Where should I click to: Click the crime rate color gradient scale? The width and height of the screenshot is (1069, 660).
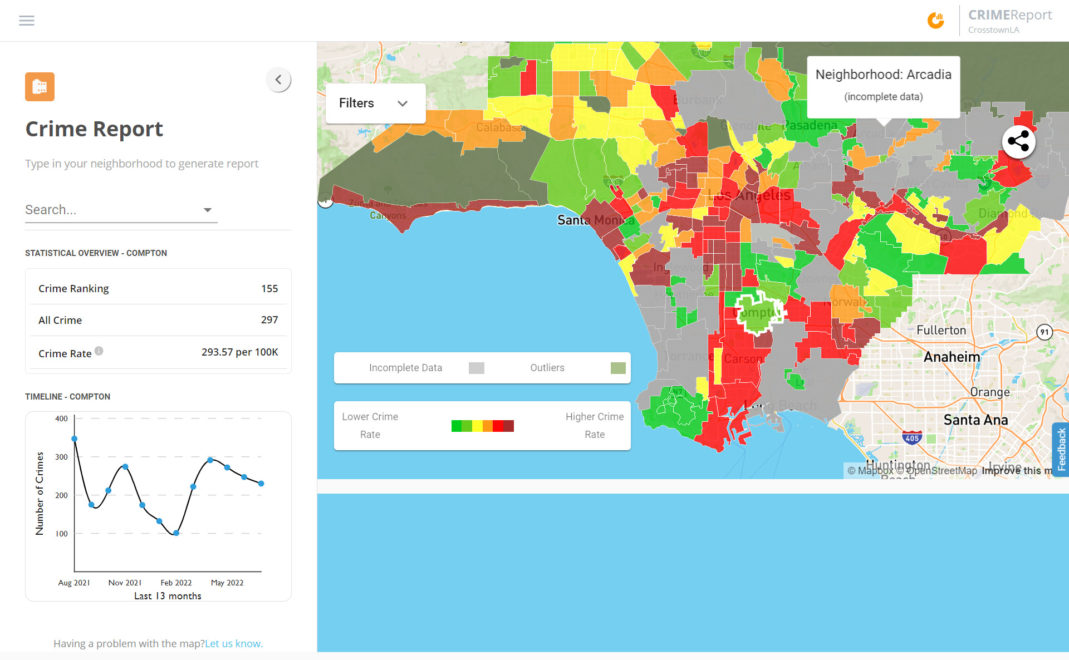(482, 426)
